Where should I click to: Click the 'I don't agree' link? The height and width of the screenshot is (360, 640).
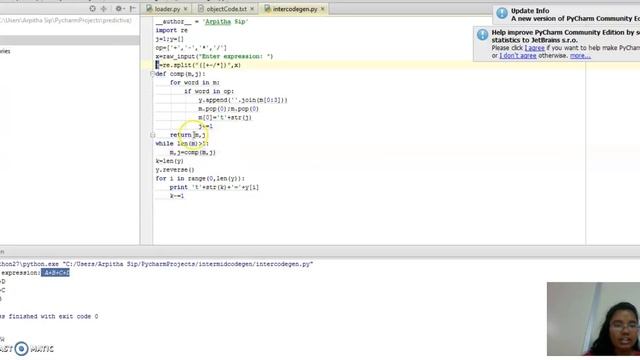[x=518, y=56]
